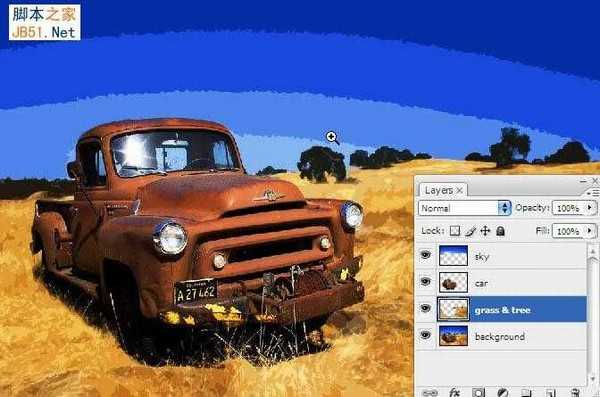Toggle visibility of background layer
This screenshot has width=600, height=397.
(425, 335)
